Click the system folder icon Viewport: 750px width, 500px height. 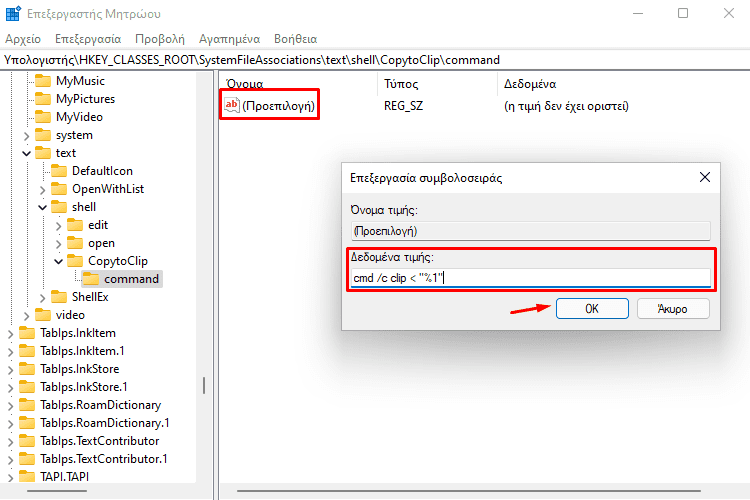(43, 135)
